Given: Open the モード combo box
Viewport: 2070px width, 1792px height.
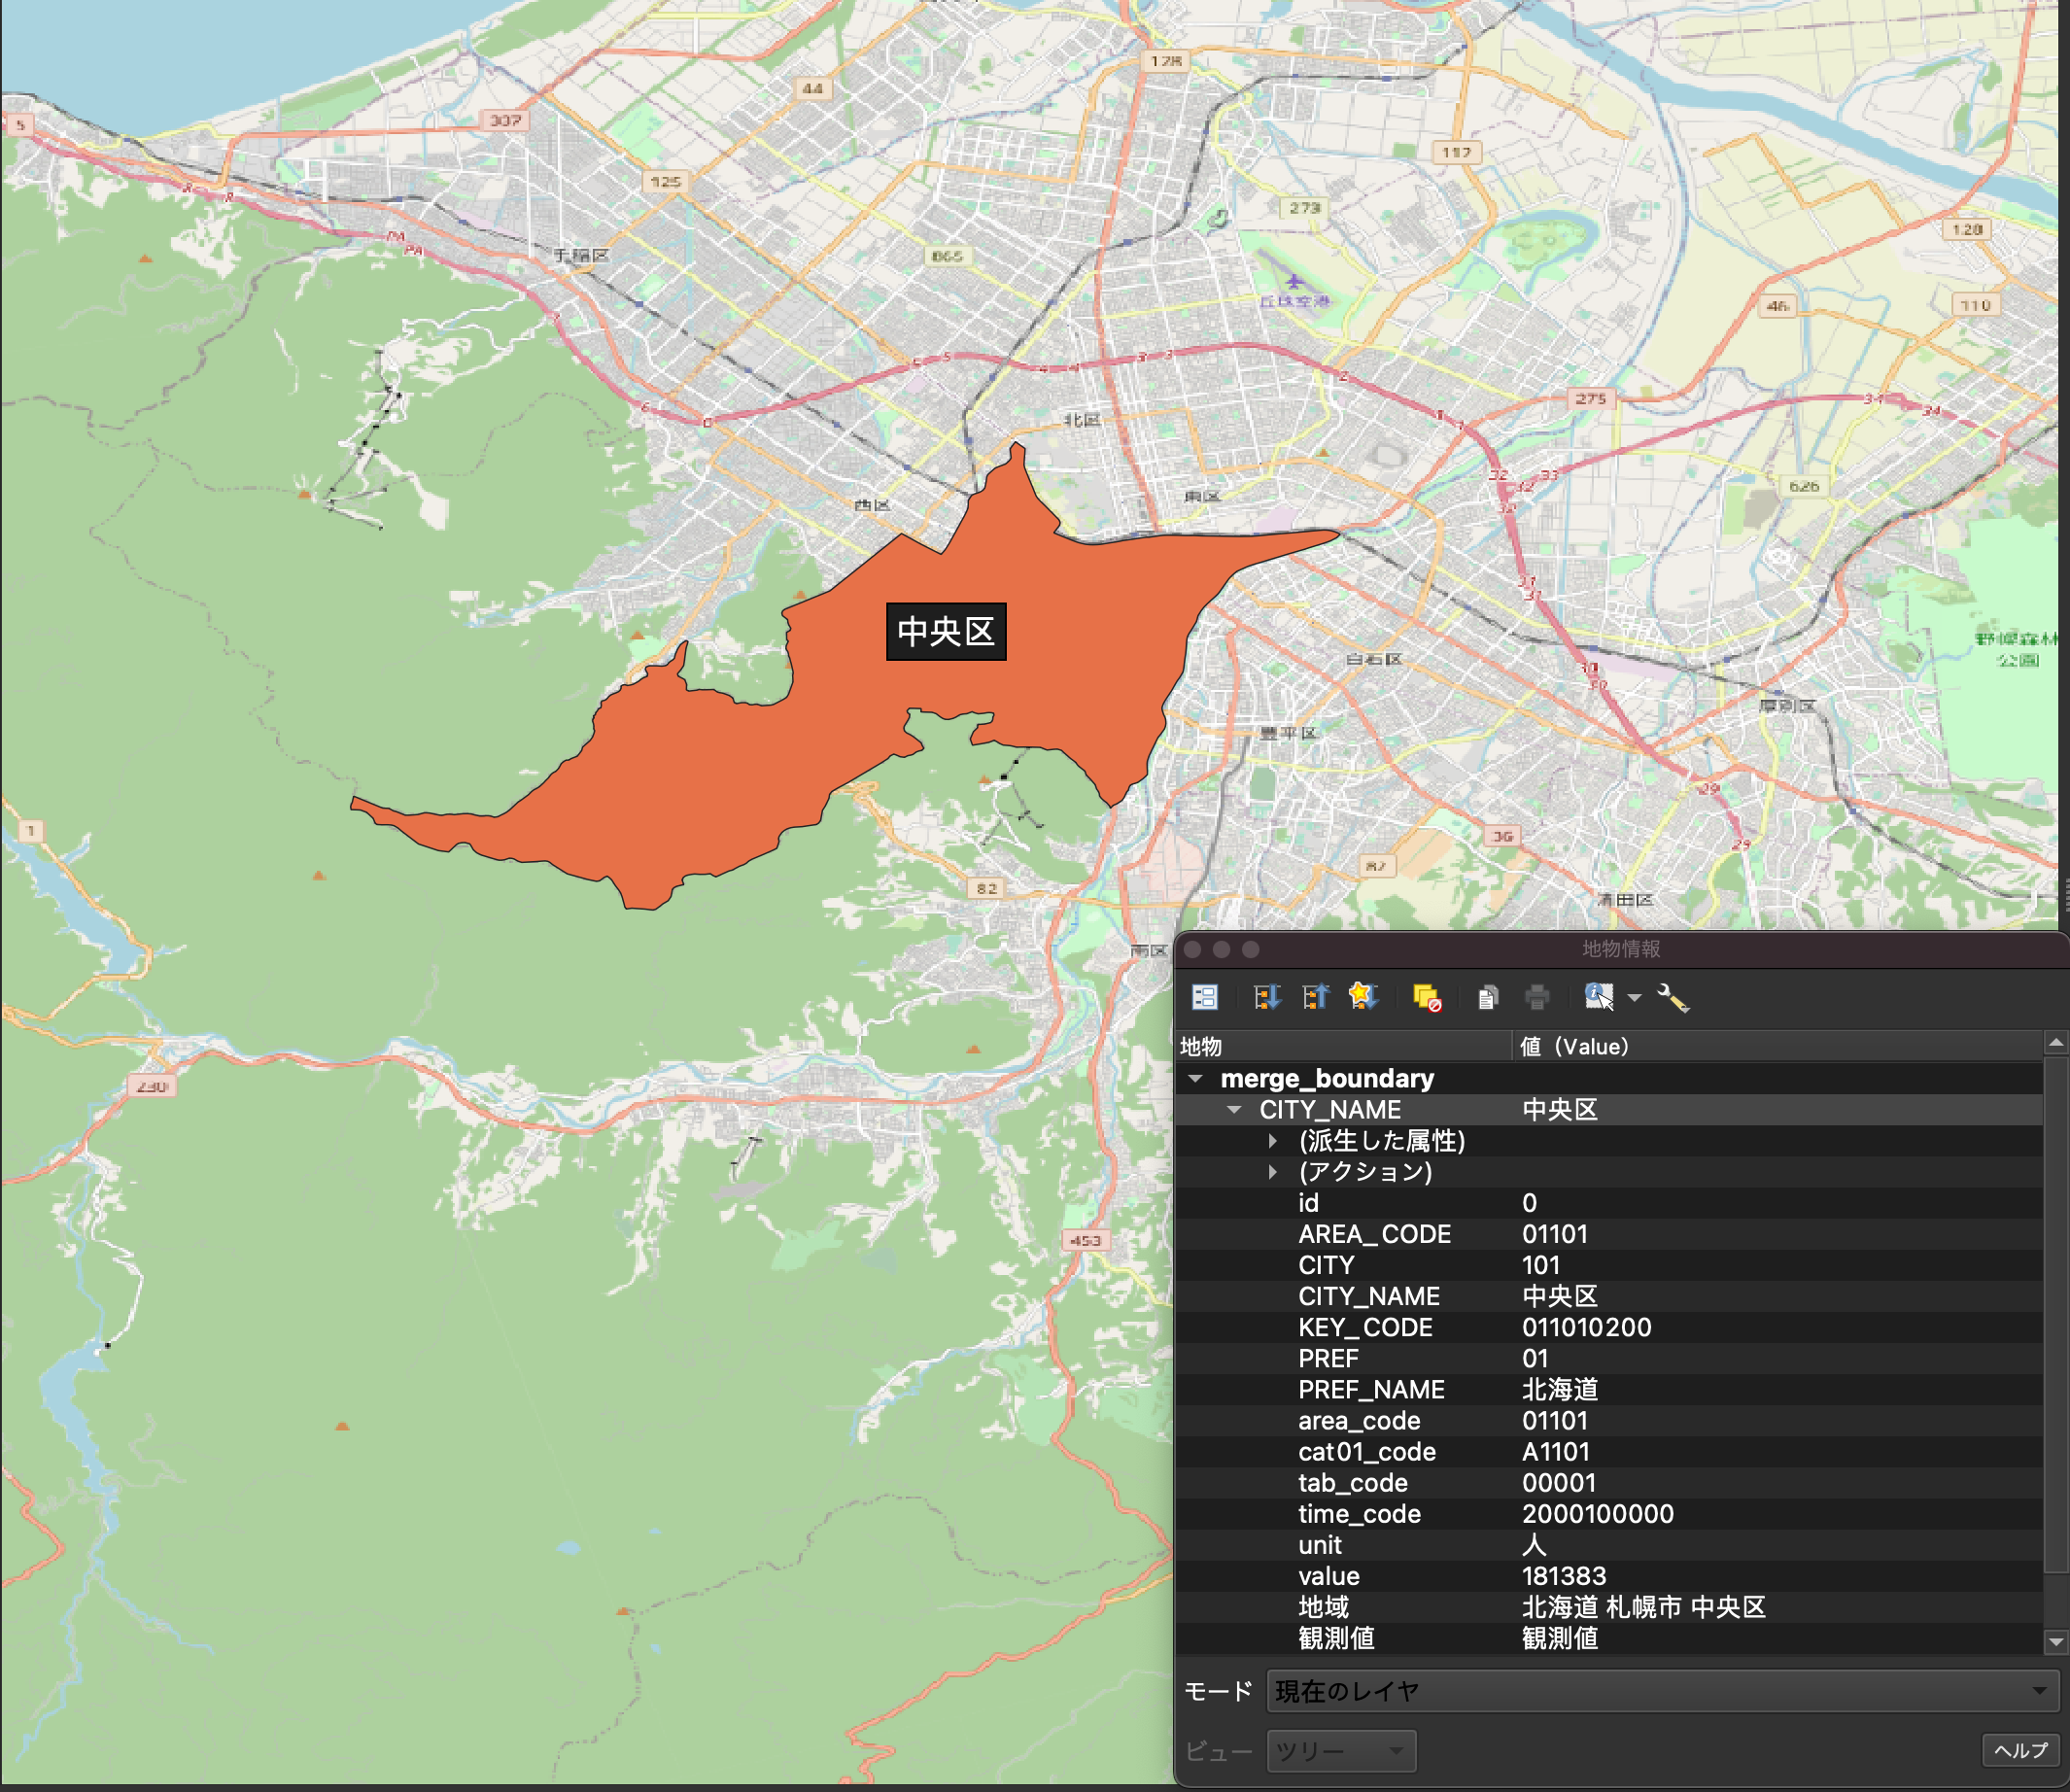Looking at the screenshot, I should pyautogui.click(x=1660, y=1691).
